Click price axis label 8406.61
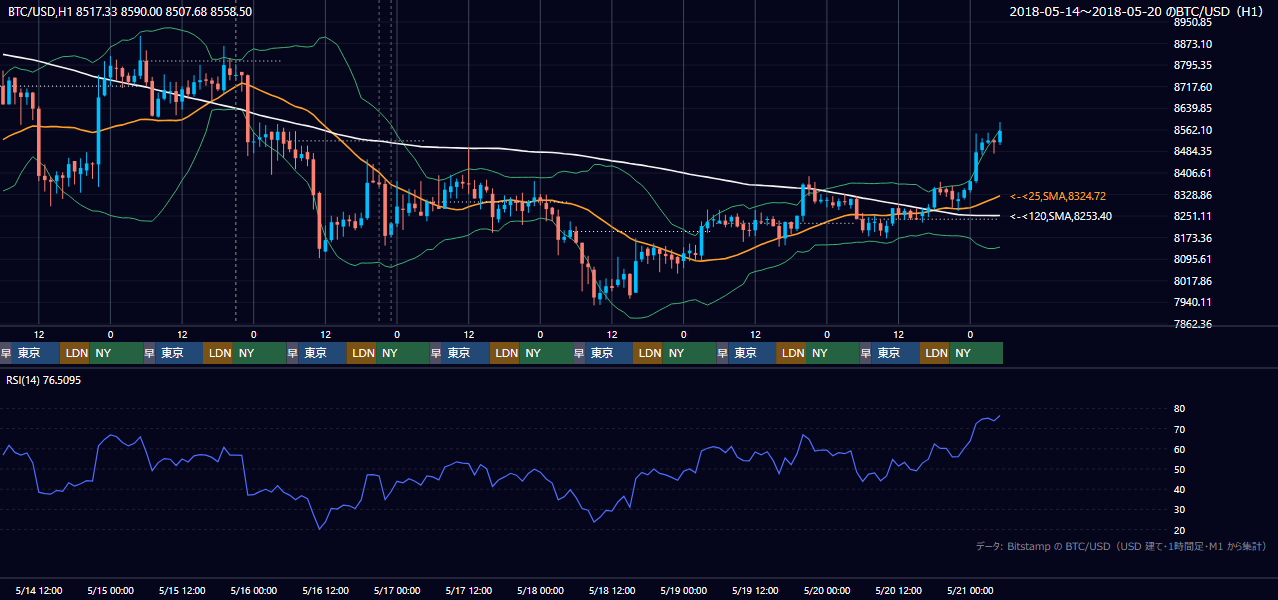This screenshot has width=1278, height=600. click(x=1193, y=173)
